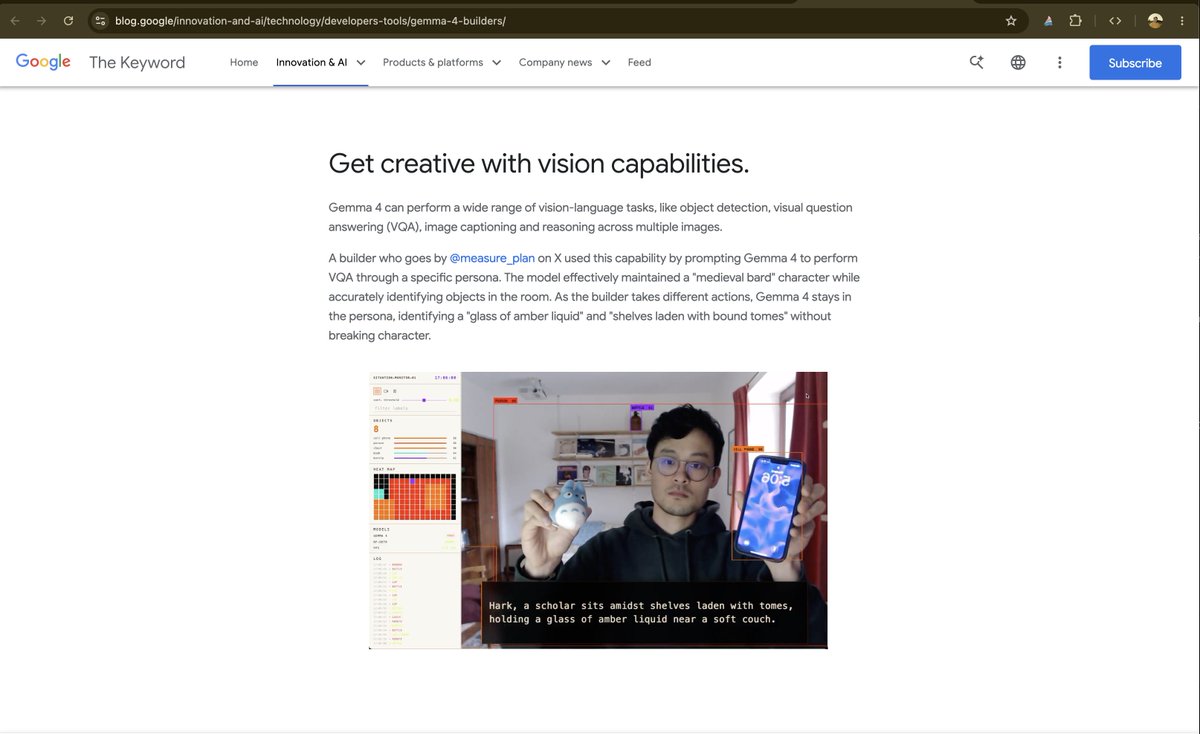The width and height of the screenshot is (1200, 734).
Task: Open site information icon beside the URL
Action: 100,21
